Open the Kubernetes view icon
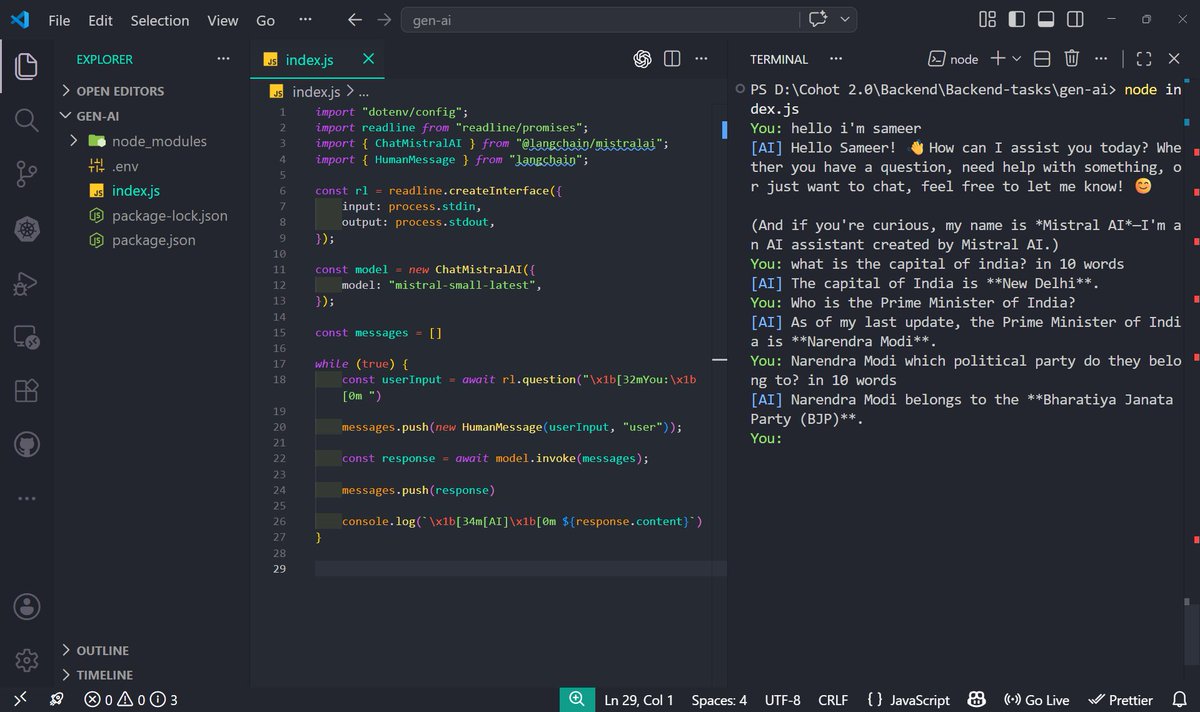Screen dimensions: 1200x712 27,229
